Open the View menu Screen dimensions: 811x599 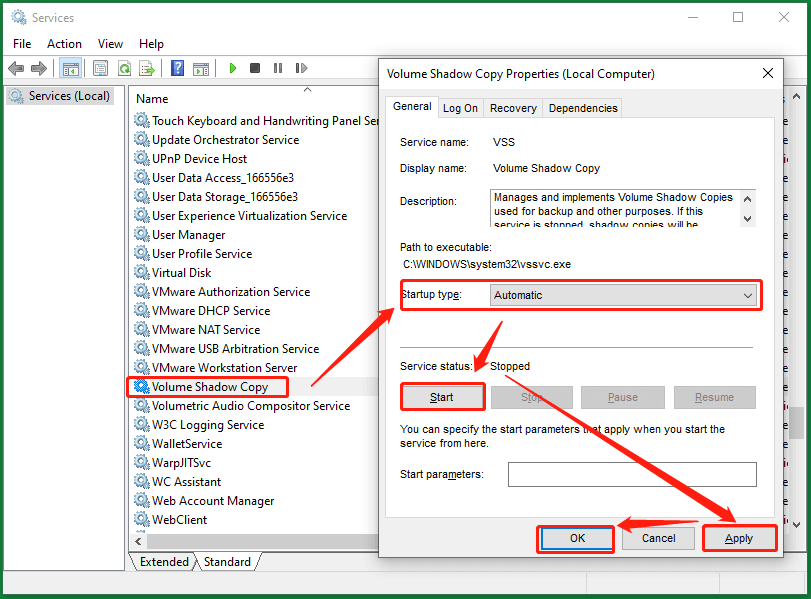point(110,44)
